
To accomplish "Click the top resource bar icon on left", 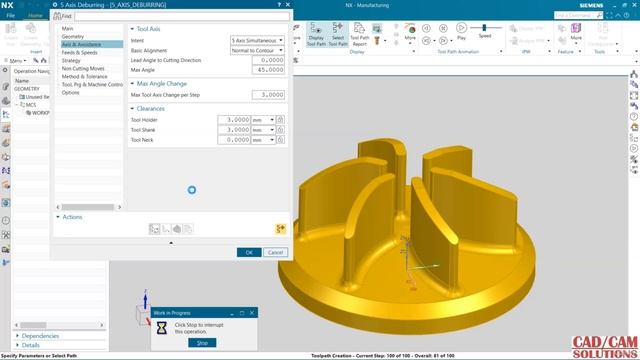I will [x=5, y=70].
